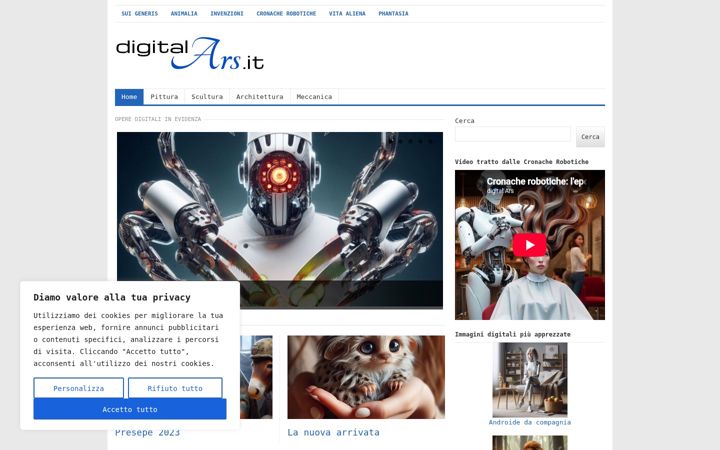Open the Sui Generis category
This screenshot has width=720, height=450.
click(x=140, y=14)
